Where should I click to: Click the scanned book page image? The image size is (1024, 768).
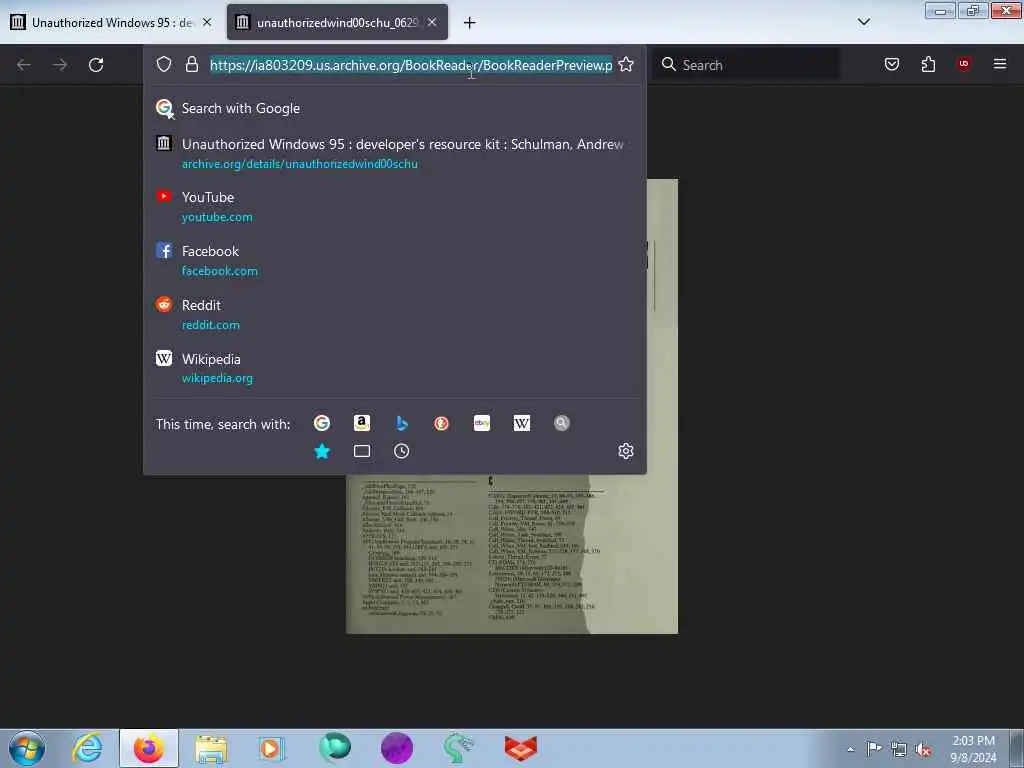point(512,554)
